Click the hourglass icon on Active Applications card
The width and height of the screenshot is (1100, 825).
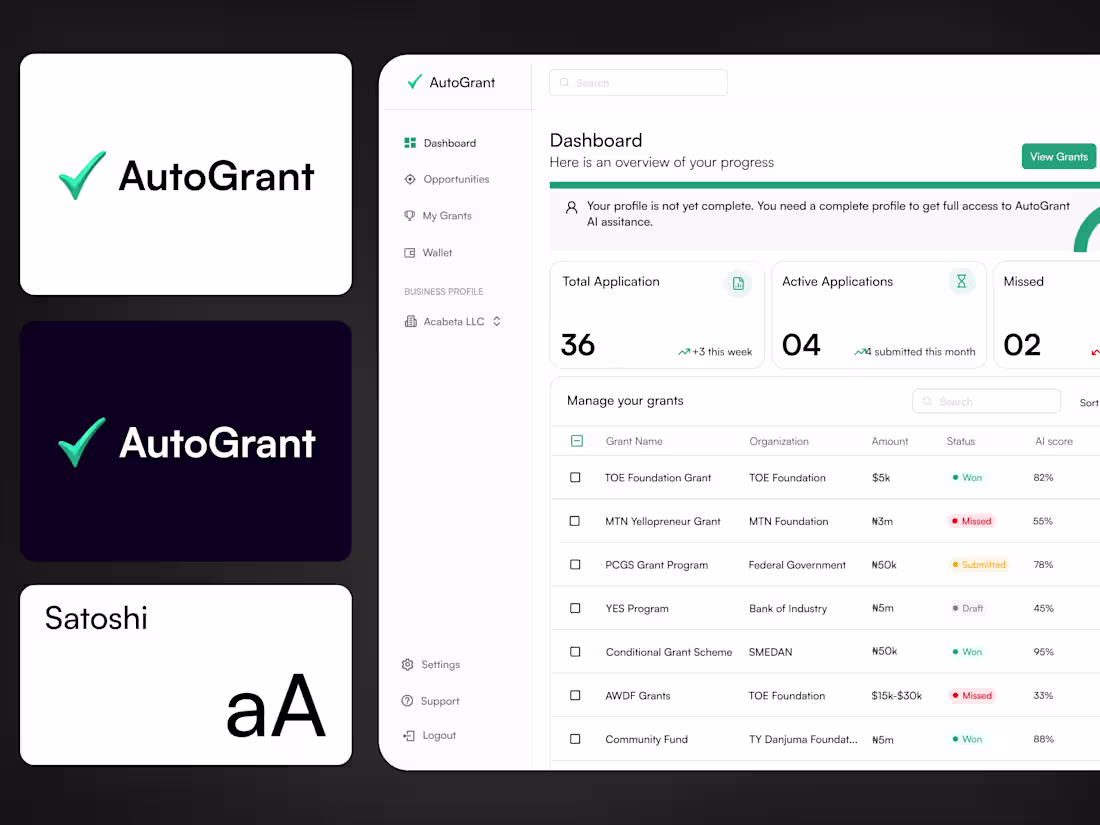(961, 281)
